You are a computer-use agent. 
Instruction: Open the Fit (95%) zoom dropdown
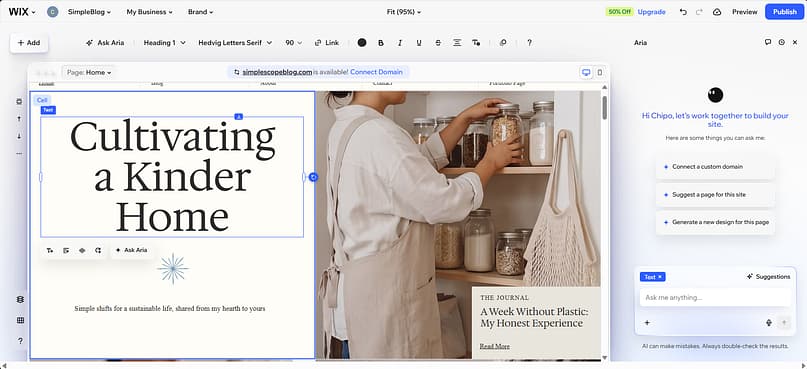pyautogui.click(x=404, y=12)
